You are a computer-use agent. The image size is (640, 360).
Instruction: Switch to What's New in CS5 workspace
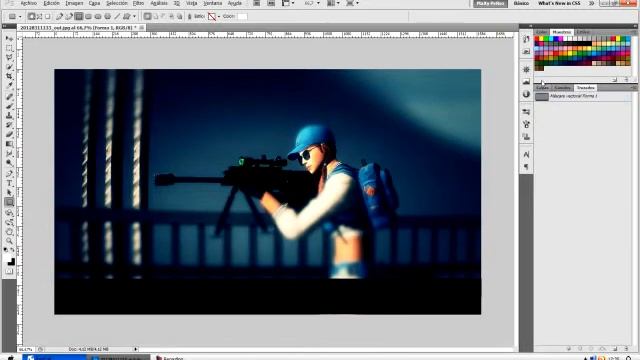coord(559,3)
